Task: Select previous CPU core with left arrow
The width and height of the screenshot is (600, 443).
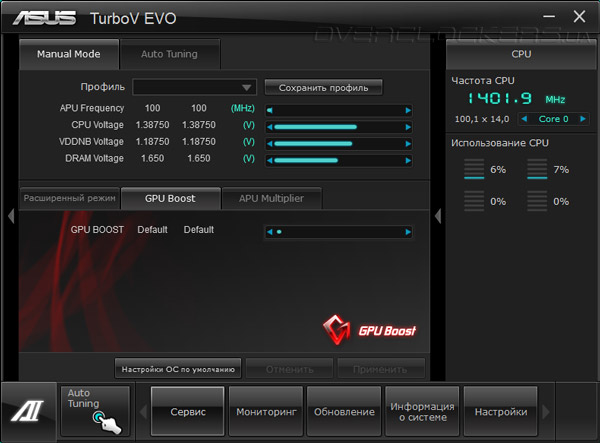Action: 524,119
